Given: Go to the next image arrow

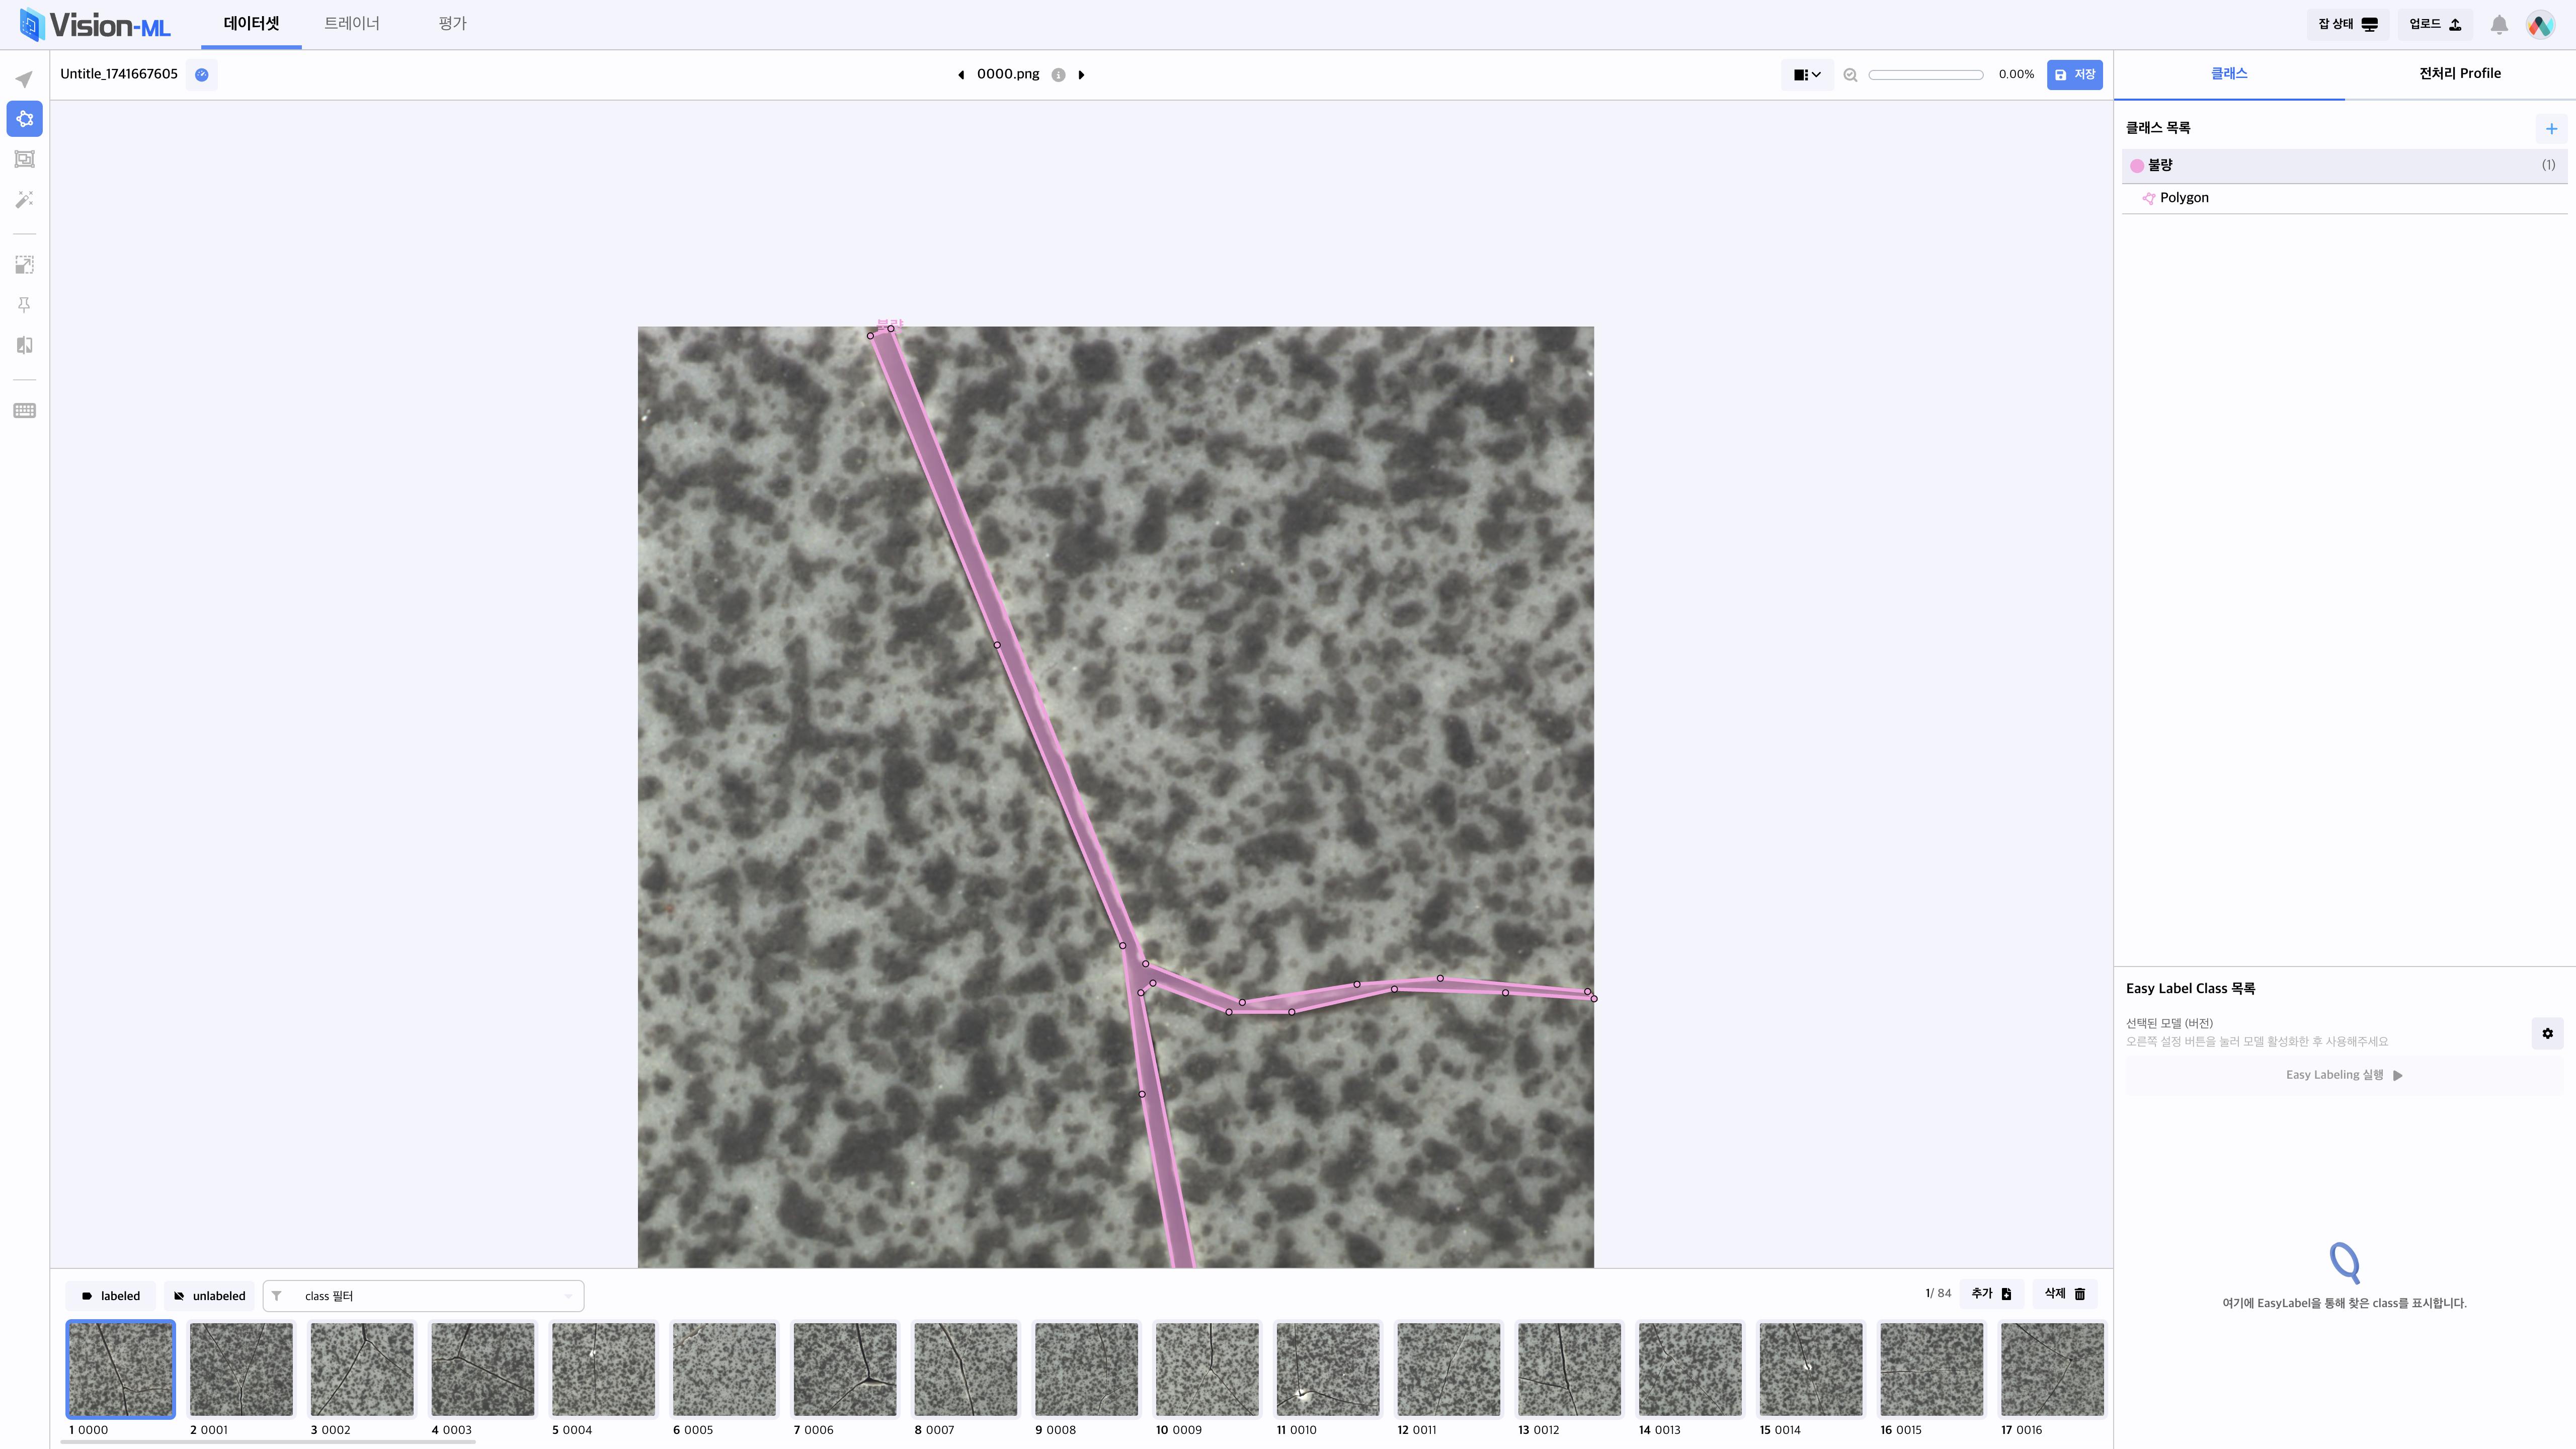Looking at the screenshot, I should click(1081, 74).
